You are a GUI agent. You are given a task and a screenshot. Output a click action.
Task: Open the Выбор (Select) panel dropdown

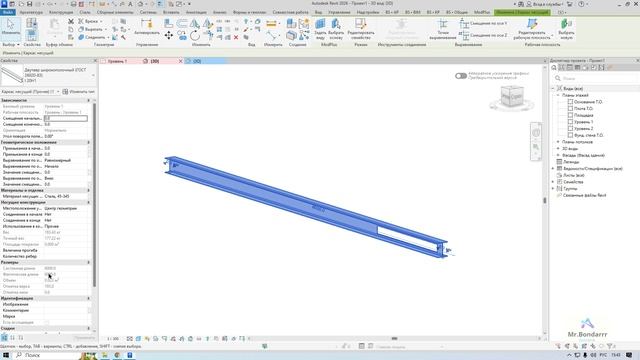coord(11,44)
